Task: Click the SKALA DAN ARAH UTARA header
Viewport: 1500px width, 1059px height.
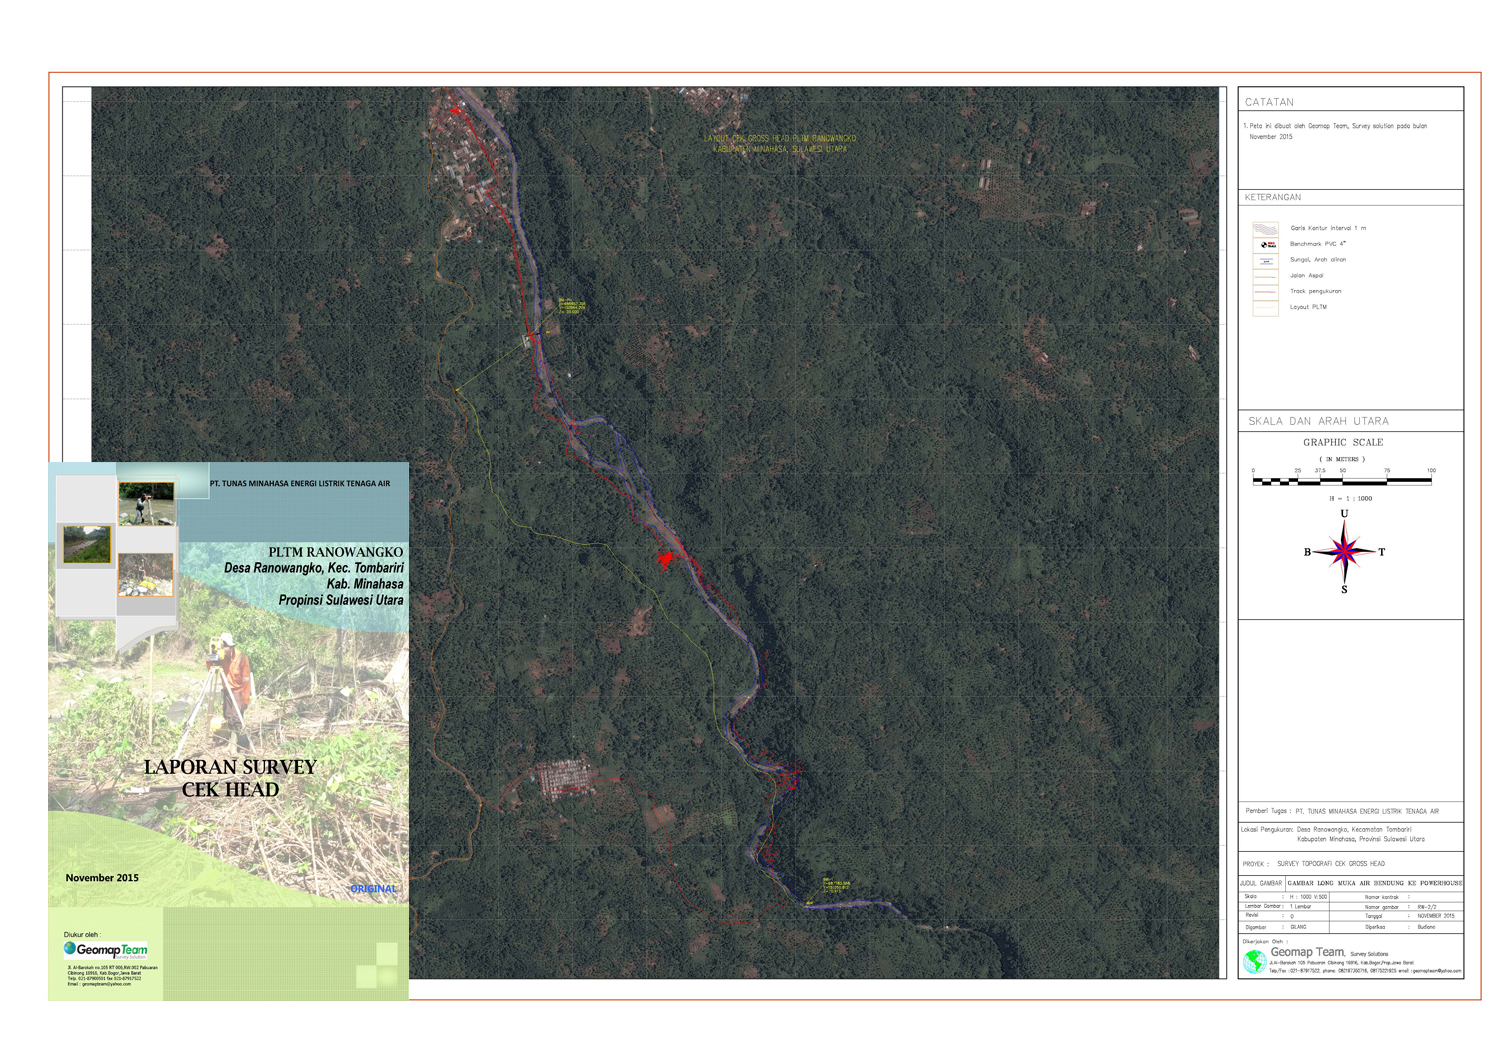Action: click(1318, 421)
